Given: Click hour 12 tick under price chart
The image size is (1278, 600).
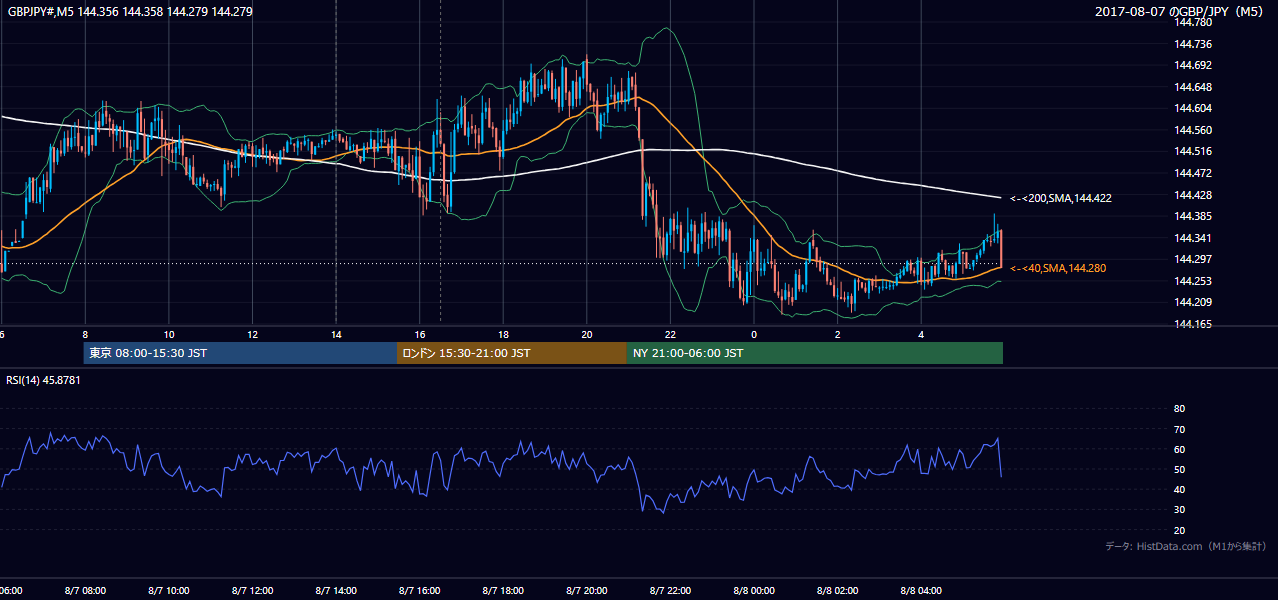Looking at the screenshot, I should point(252,334).
